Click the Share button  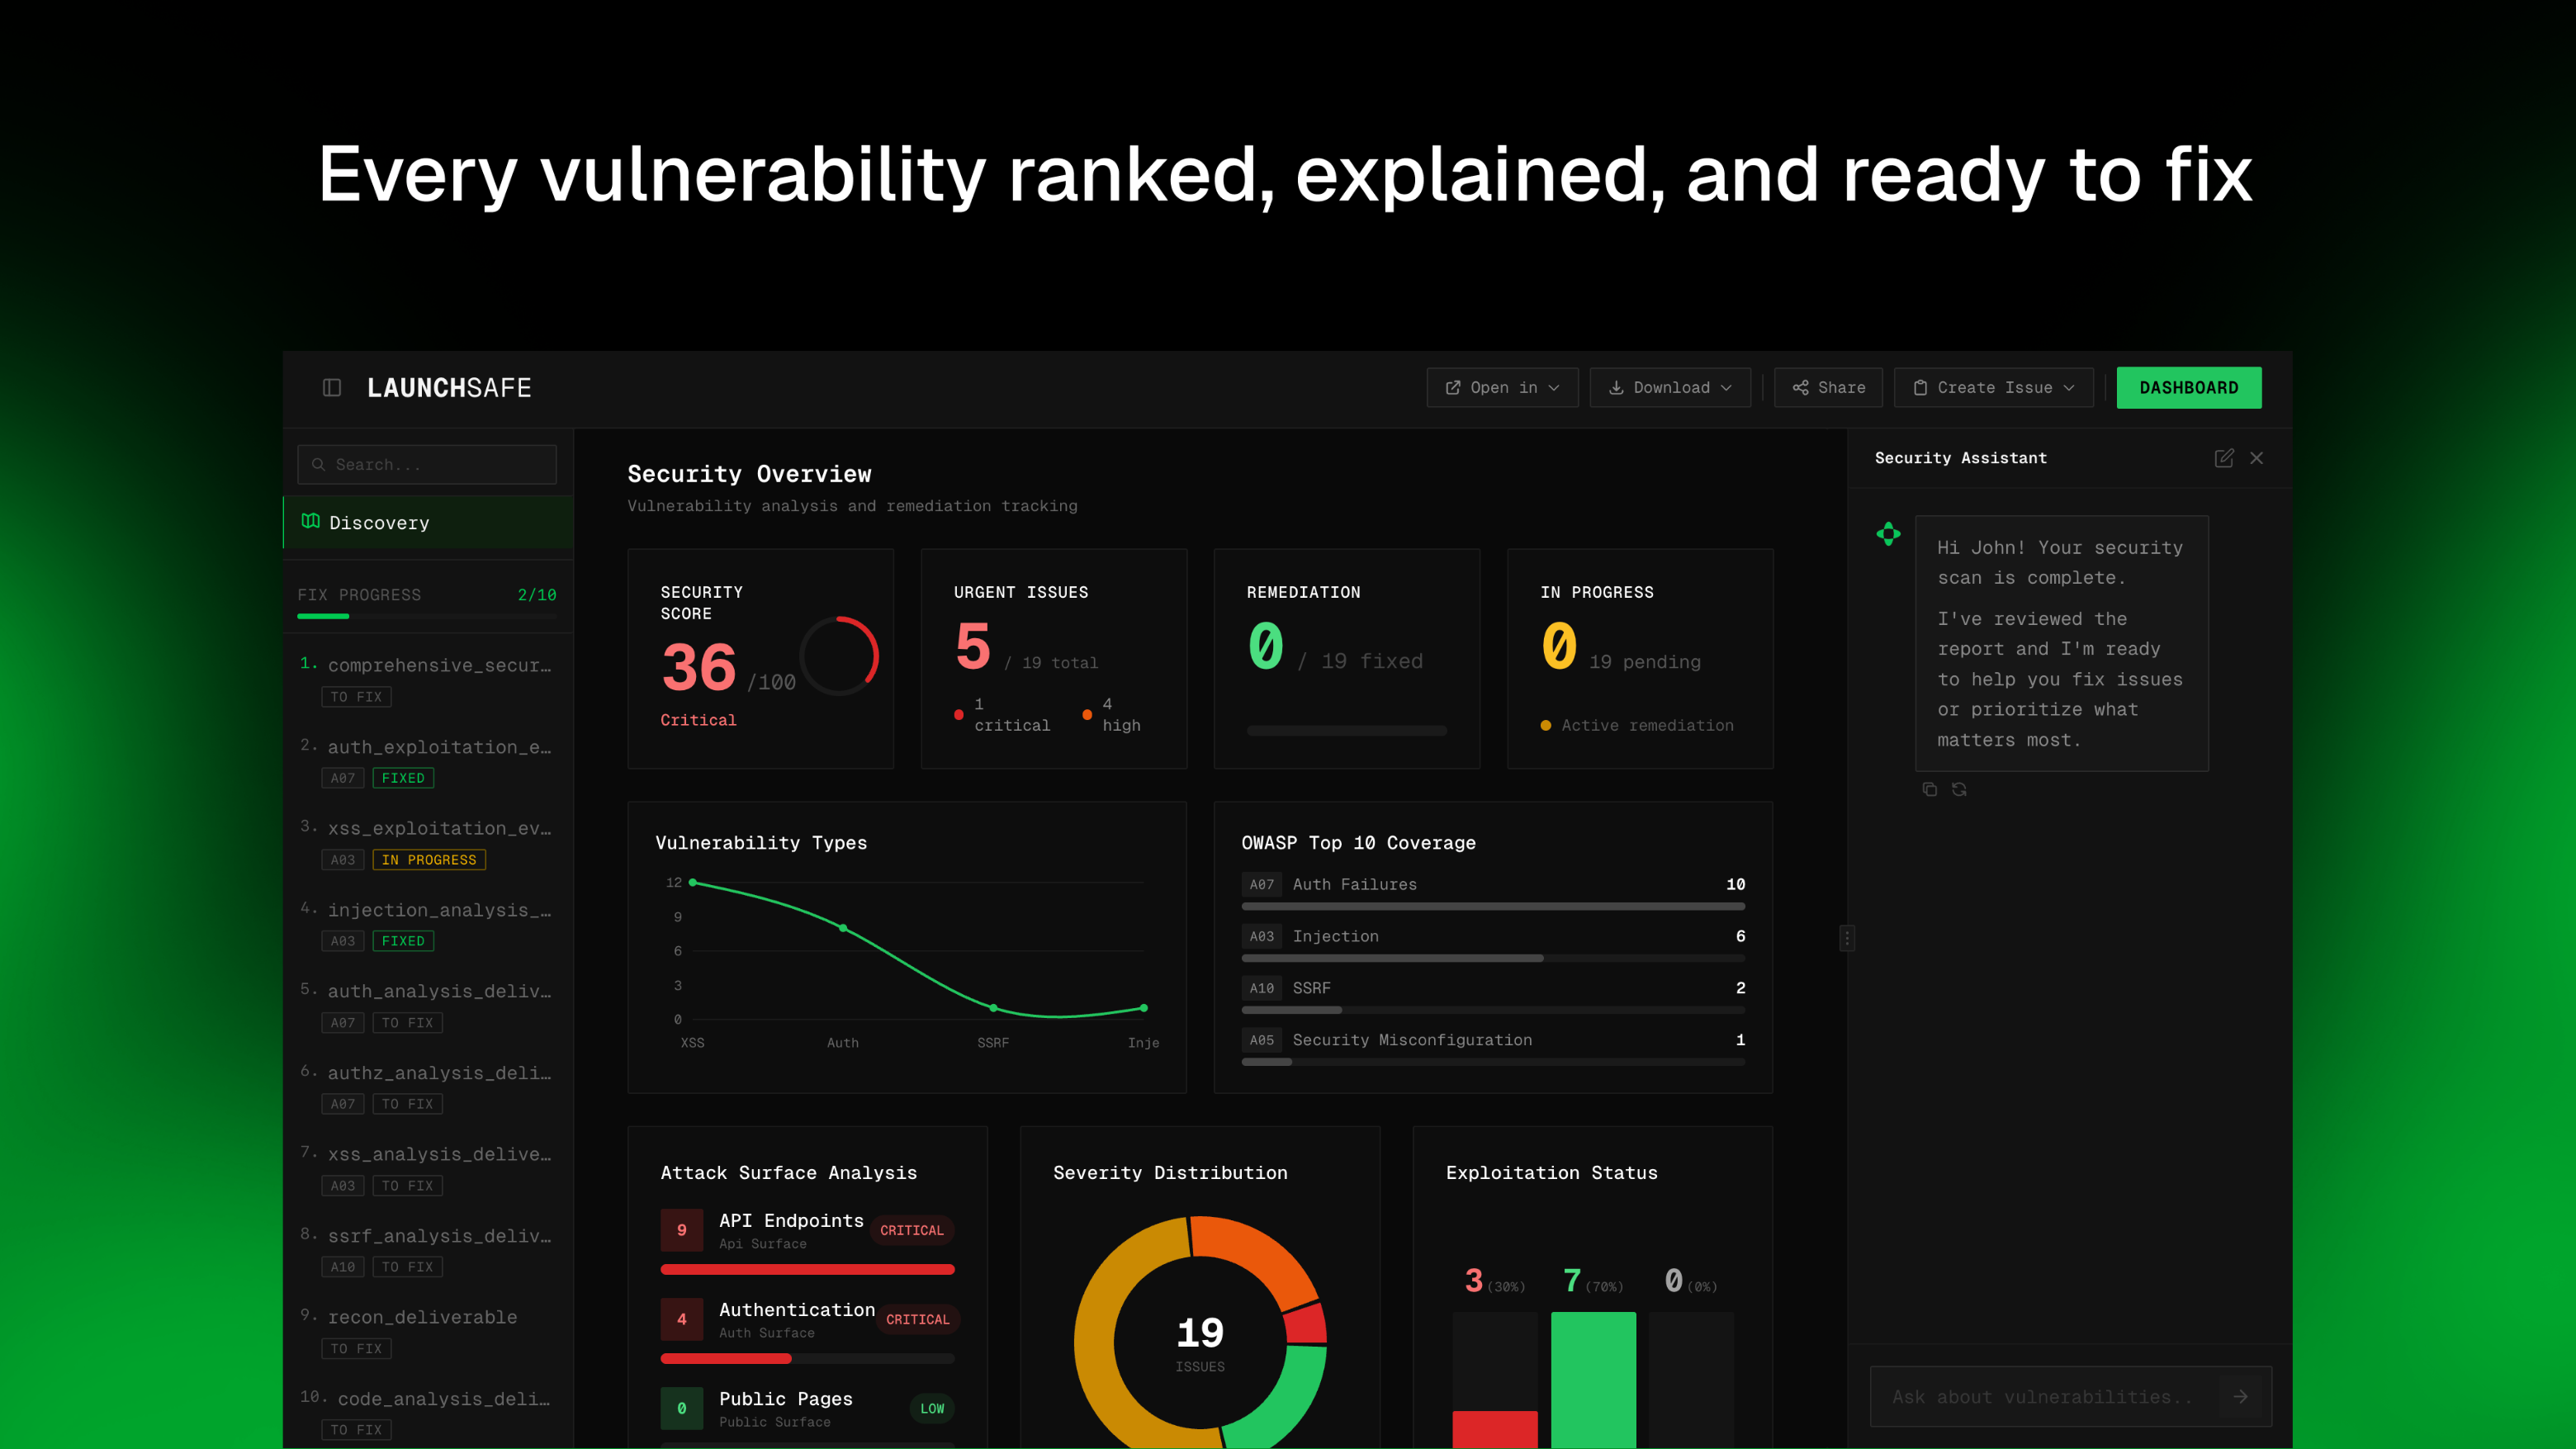[x=1828, y=387]
